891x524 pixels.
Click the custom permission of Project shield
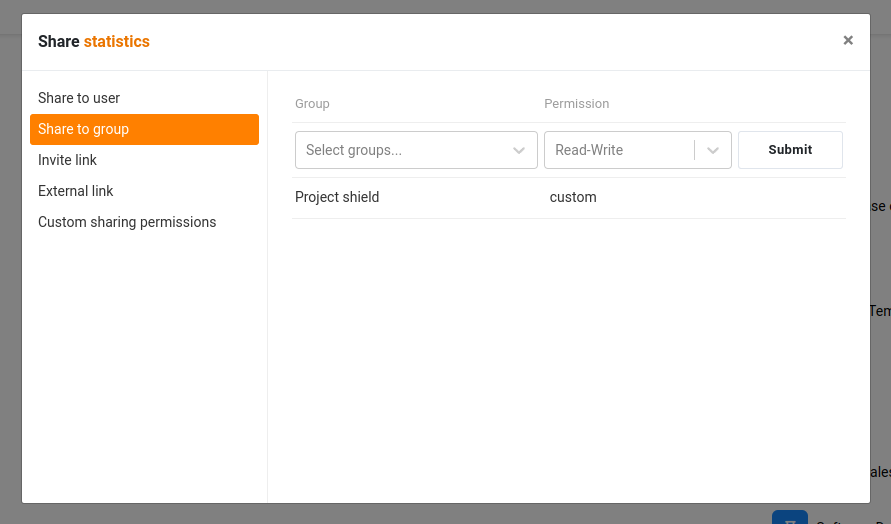573,197
